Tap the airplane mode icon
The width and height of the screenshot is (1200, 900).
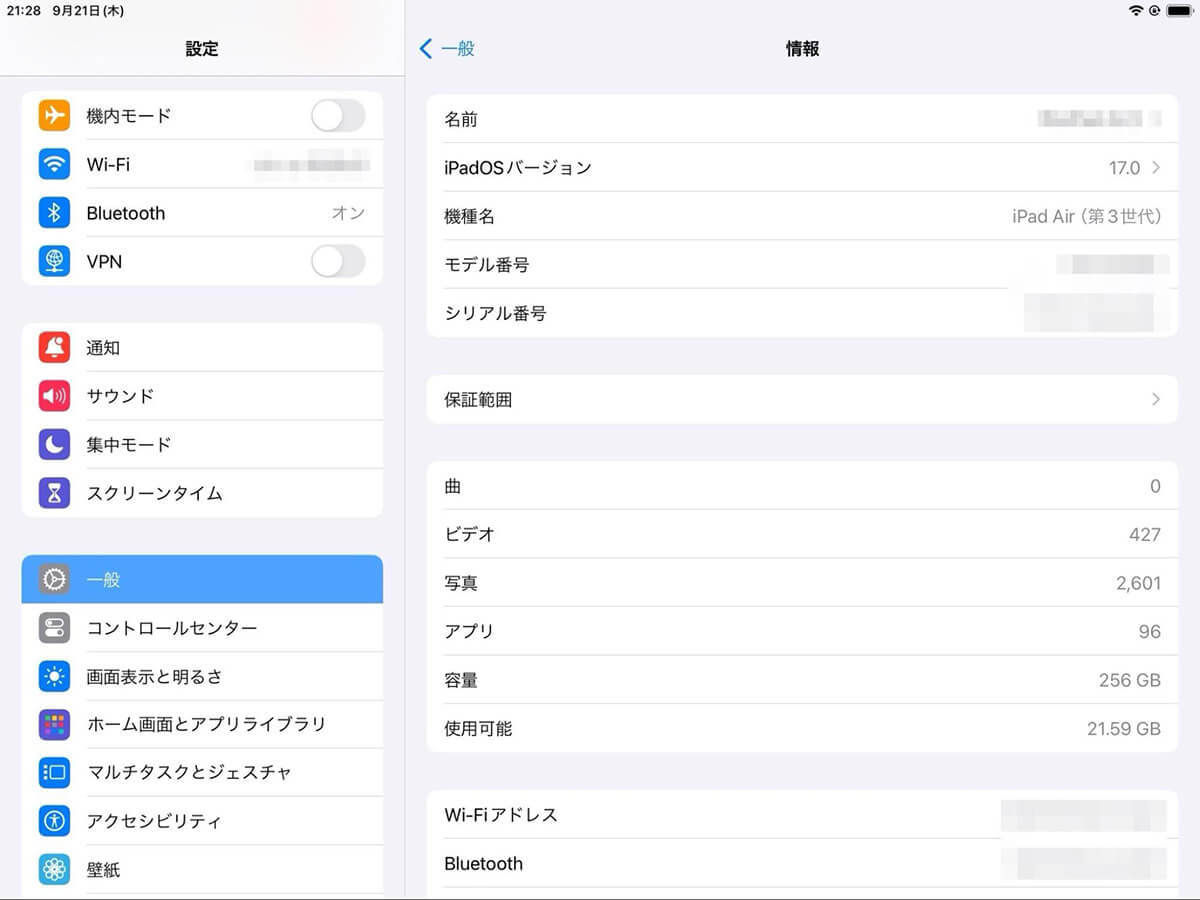click(x=54, y=115)
